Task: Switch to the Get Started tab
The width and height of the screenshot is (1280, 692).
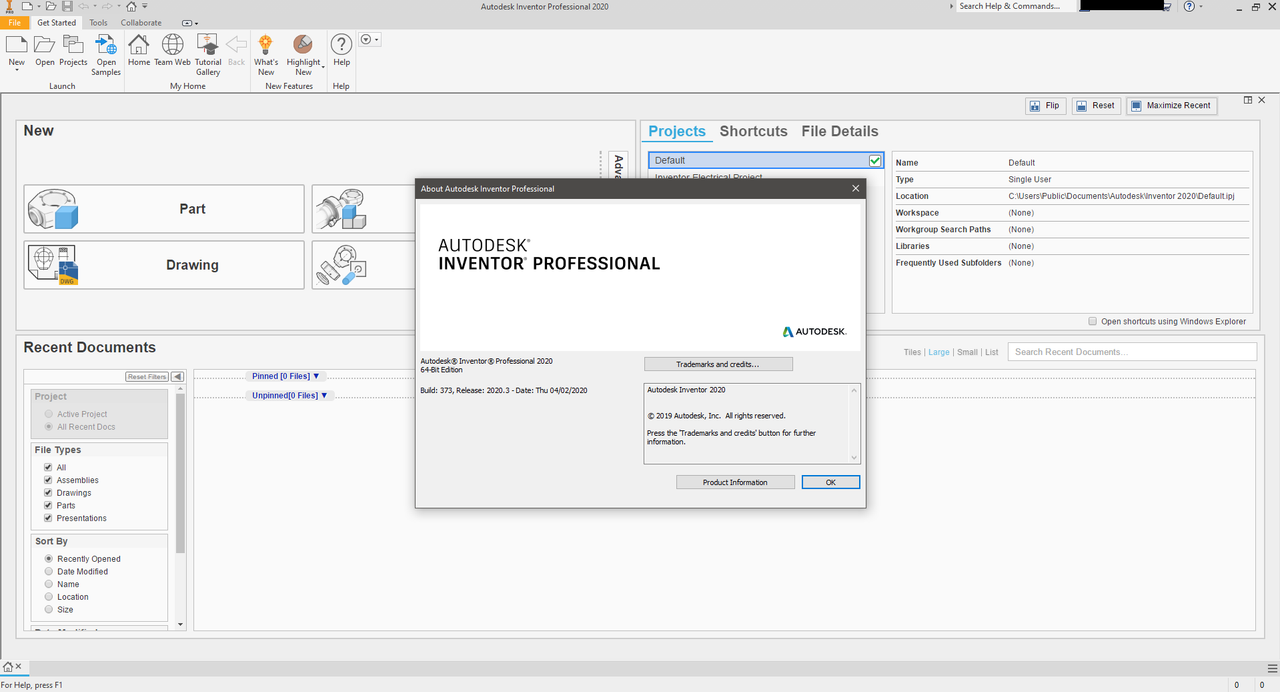Action: (x=56, y=22)
